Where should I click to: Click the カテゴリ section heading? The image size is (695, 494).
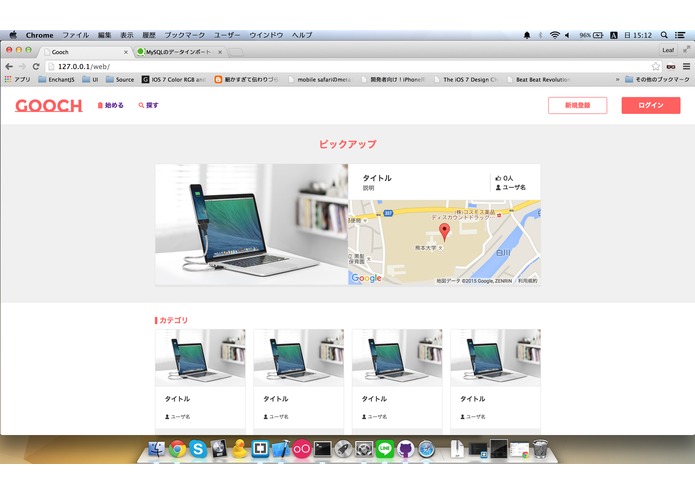pos(172,320)
